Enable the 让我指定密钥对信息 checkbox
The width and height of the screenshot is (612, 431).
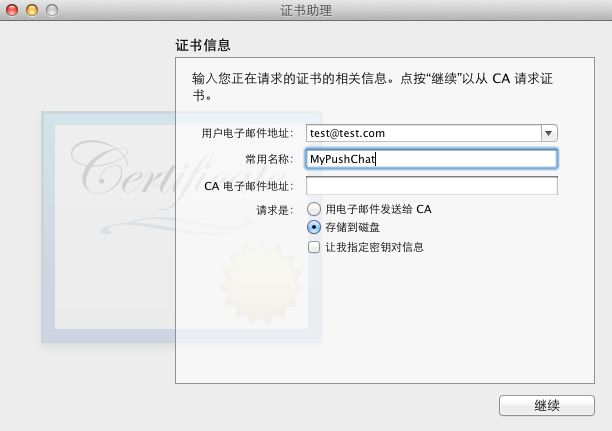[314, 247]
